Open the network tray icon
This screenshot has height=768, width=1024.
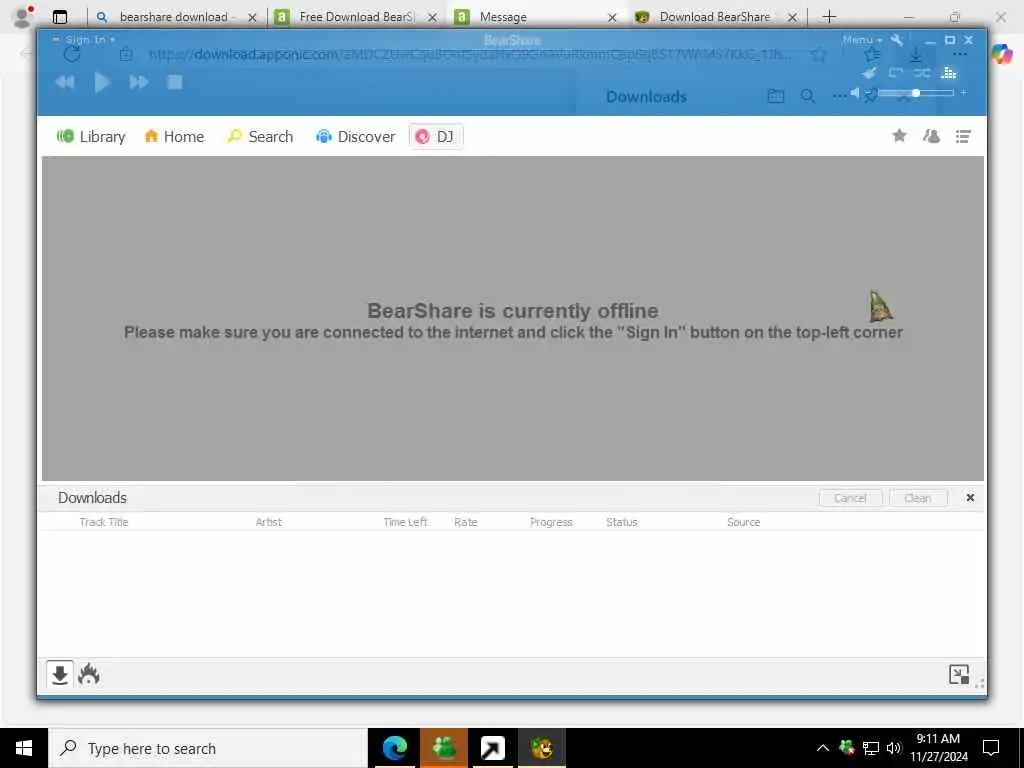point(871,748)
